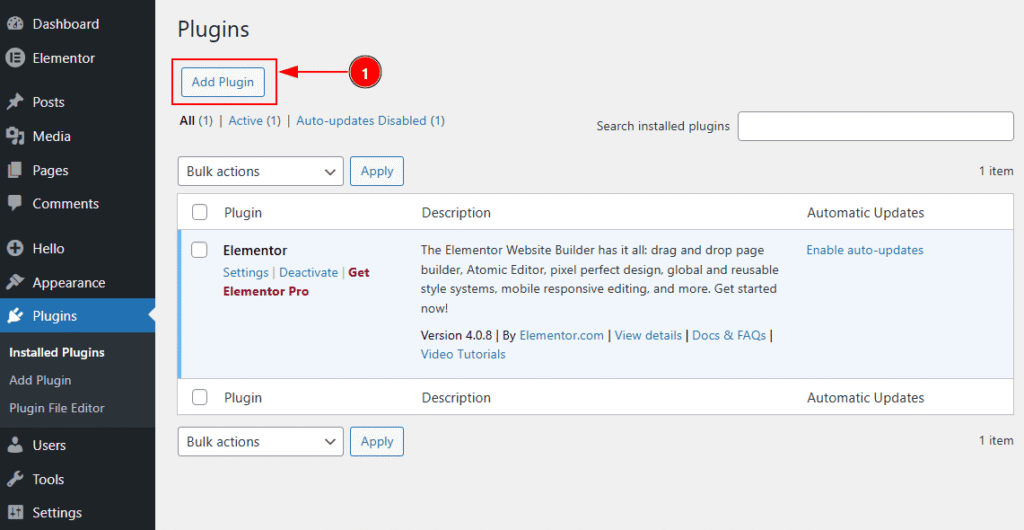Open the Media menu
Image resolution: width=1024 pixels, height=530 pixels.
coord(51,136)
